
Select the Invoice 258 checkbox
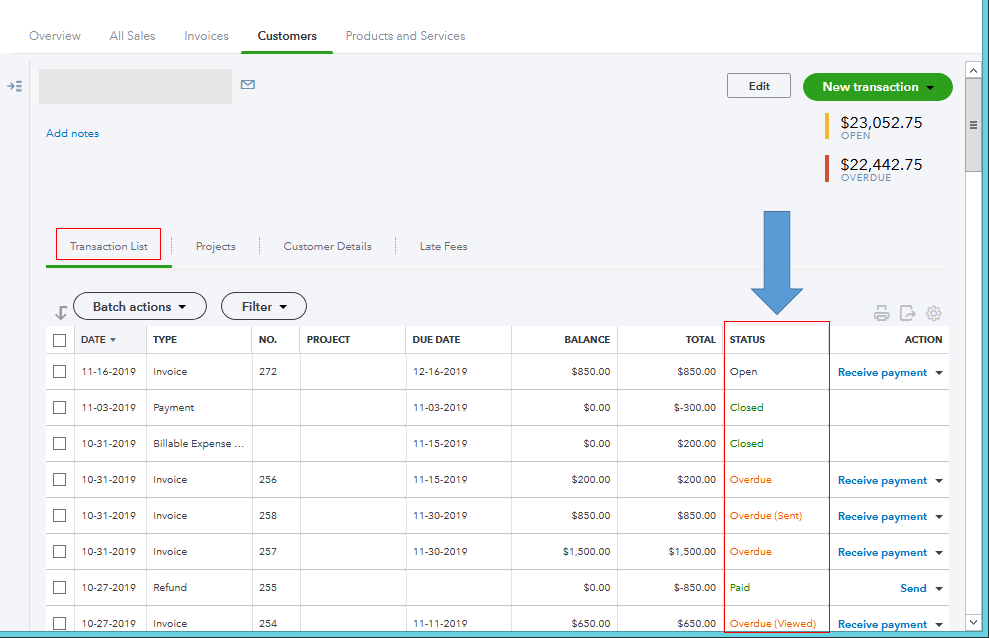[x=60, y=515]
